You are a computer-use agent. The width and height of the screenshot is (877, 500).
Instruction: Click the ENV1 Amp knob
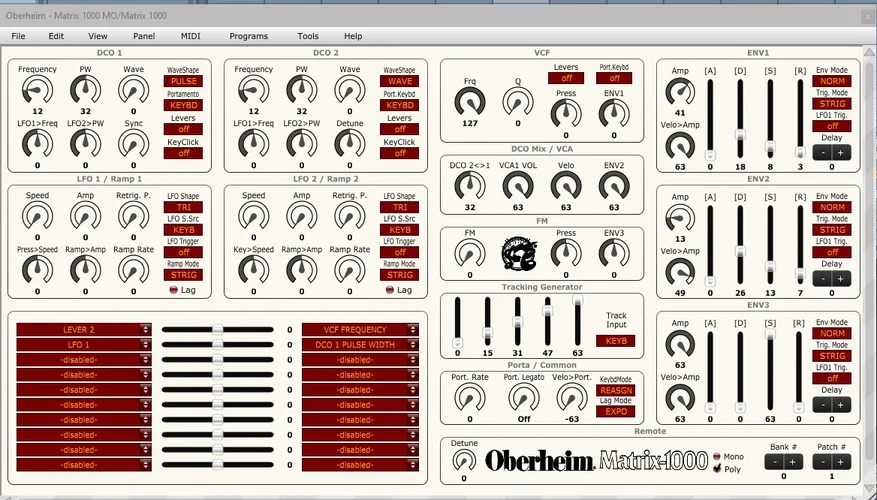(x=680, y=92)
